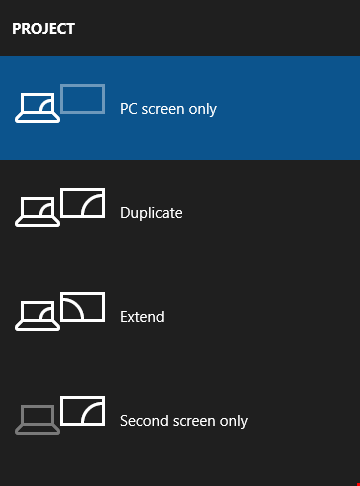This screenshot has width=360, height=486.
Task: Click the laptop icon in the Duplicate row
Action: click(37, 212)
